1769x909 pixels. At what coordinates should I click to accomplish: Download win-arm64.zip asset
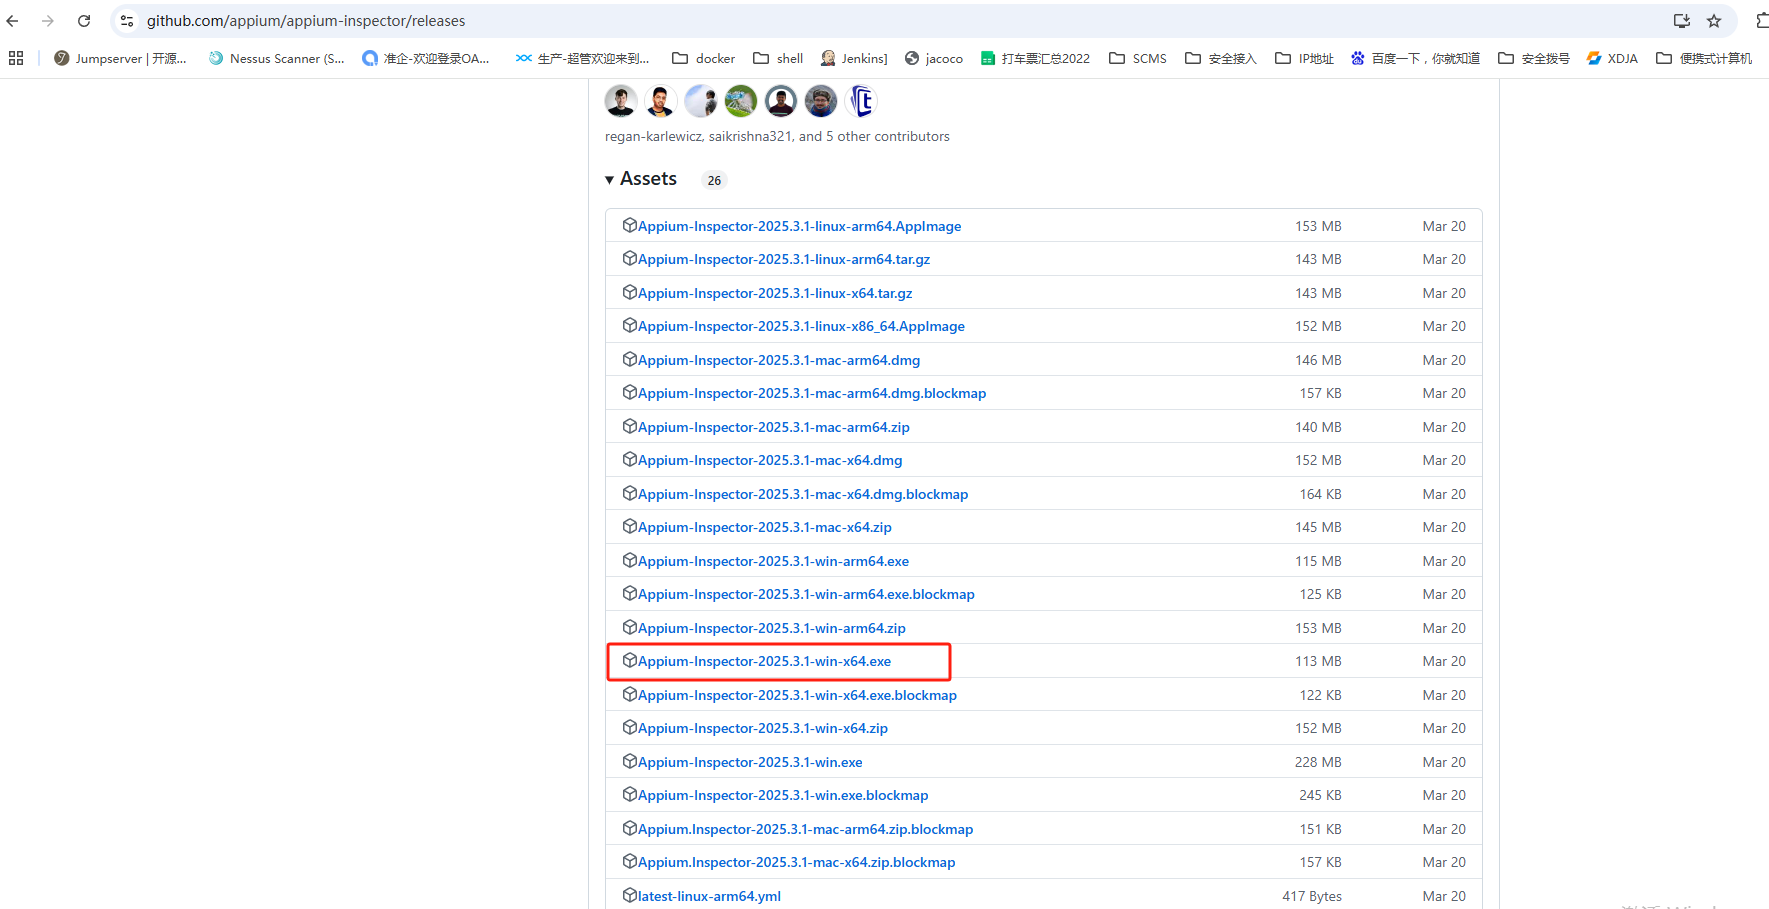(x=772, y=628)
